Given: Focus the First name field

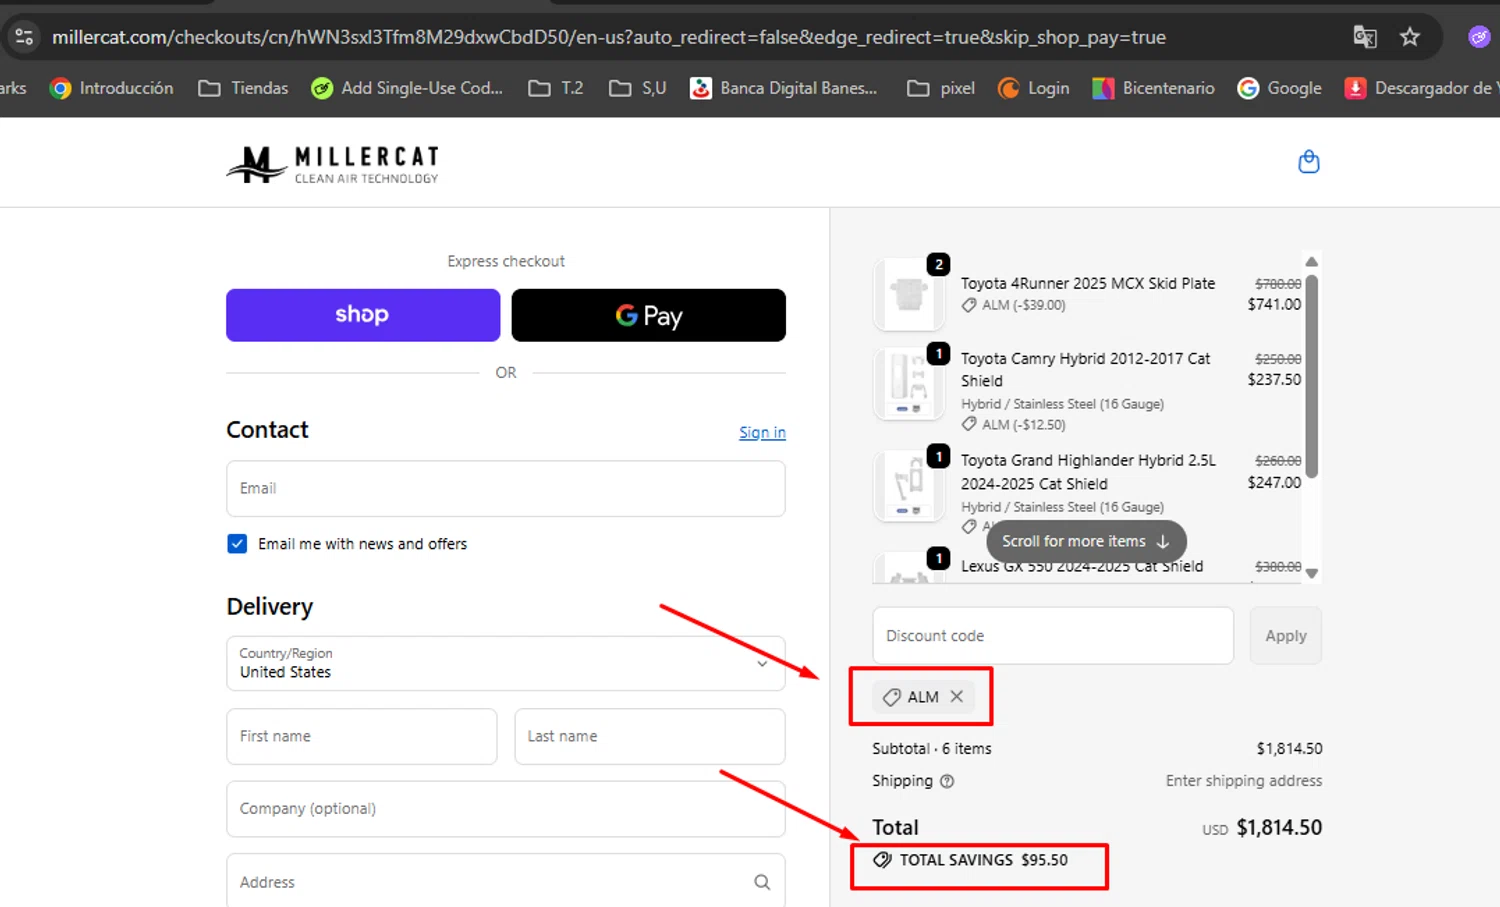Looking at the screenshot, I should [x=362, y=736].
